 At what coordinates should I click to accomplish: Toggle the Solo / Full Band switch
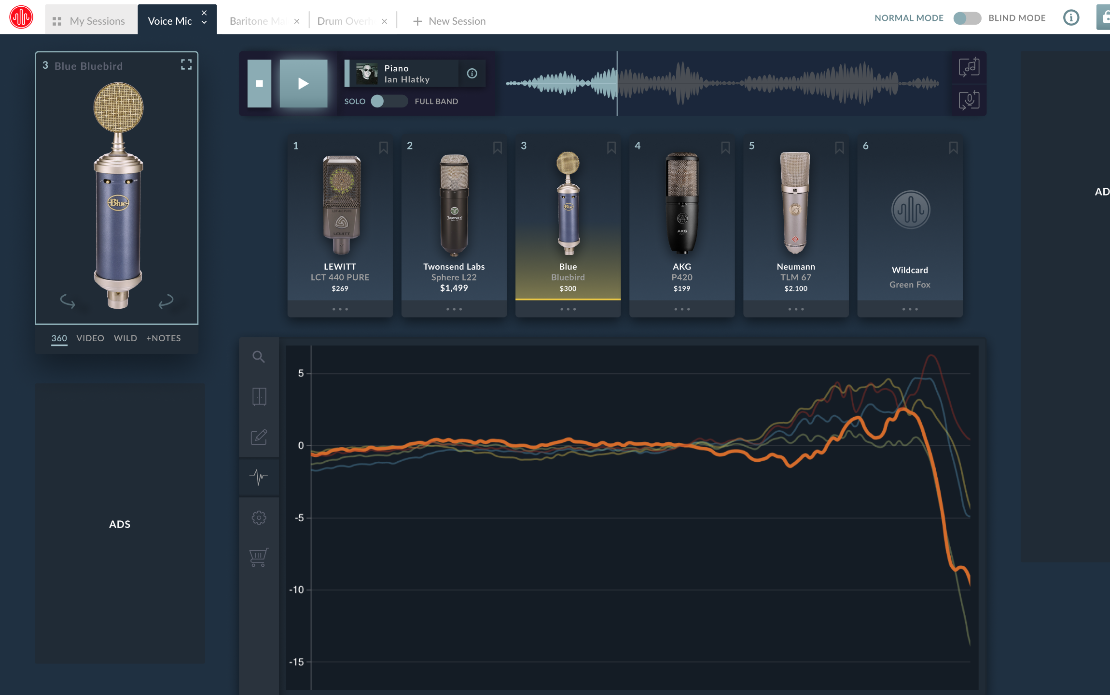[389, 101]
